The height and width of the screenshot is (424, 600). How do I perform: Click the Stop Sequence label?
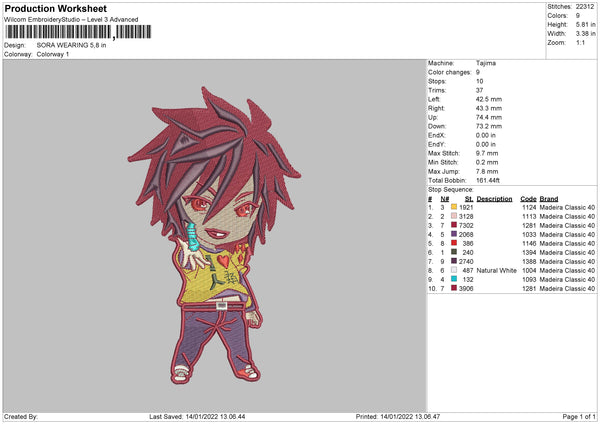click(450, 190)
